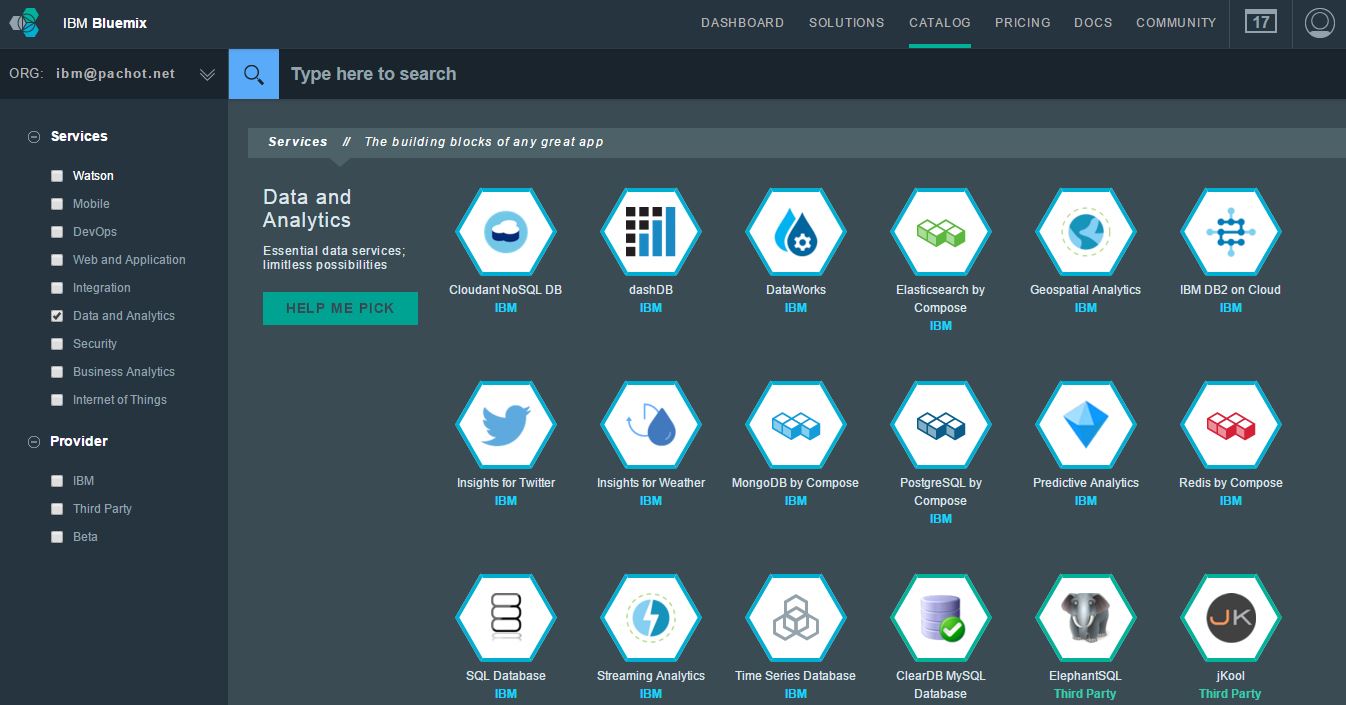This screenshot has width=1346, height=705.
Task: Check the Web and Application checkbox
Action: (57, 260)
